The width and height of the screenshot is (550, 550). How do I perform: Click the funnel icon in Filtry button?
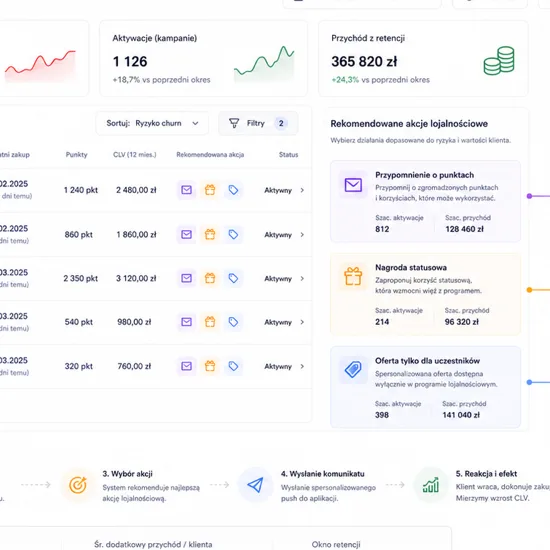pos(234,123)
